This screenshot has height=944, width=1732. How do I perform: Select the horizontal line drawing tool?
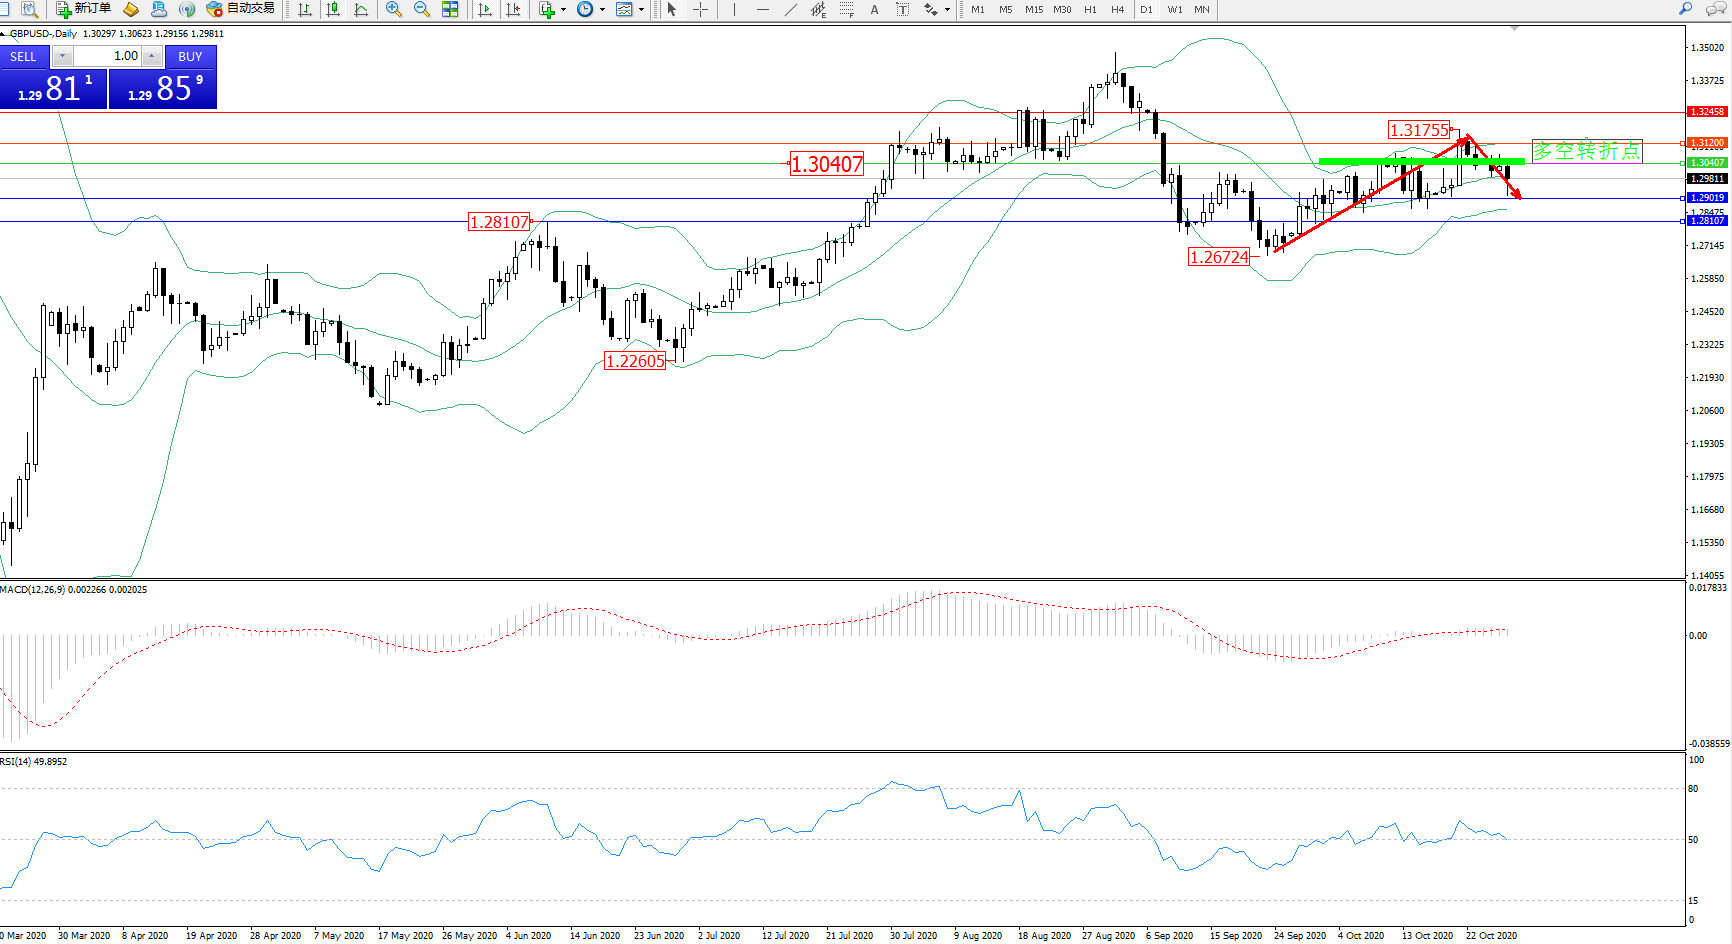(x=762, y=9)
